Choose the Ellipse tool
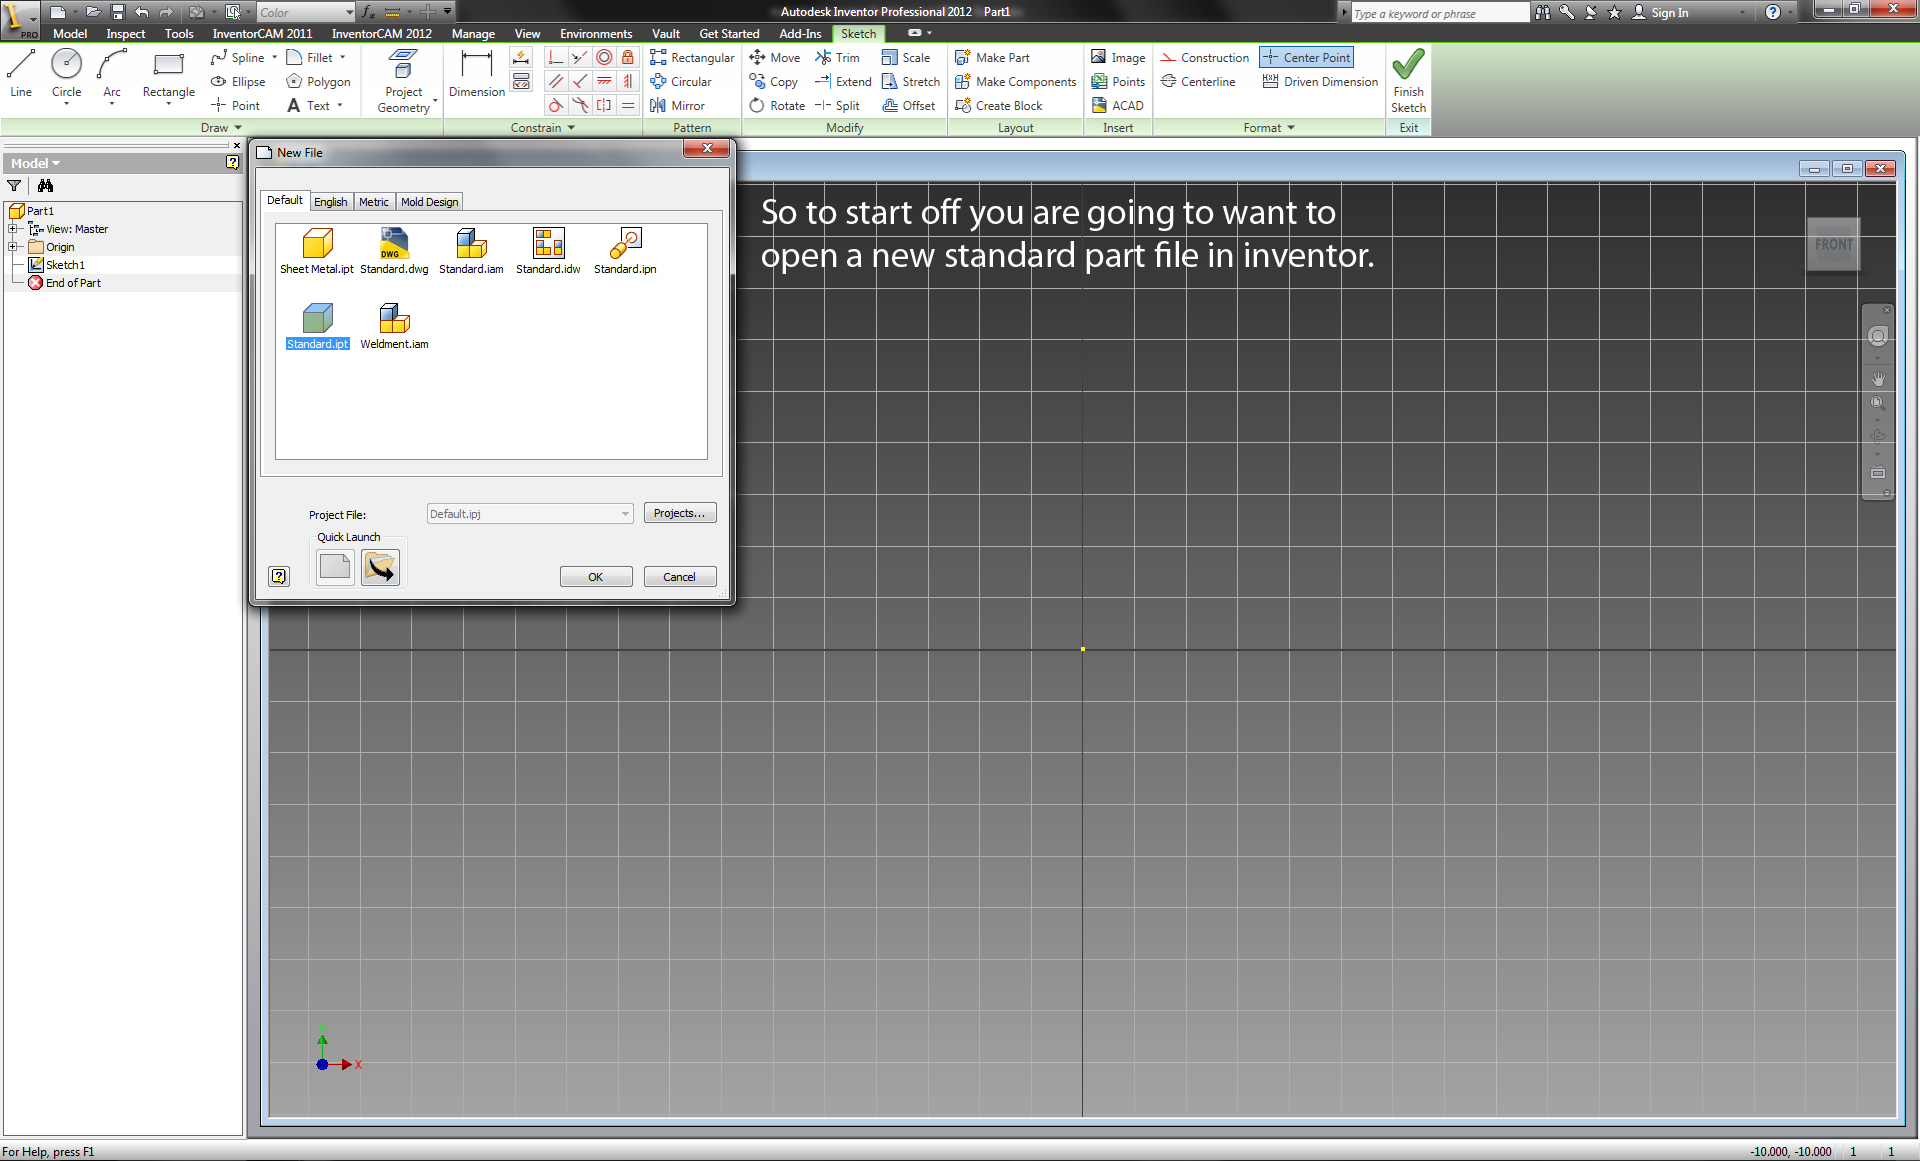The width and height of the screenshot is (1920, 1161). coord(239,82)
